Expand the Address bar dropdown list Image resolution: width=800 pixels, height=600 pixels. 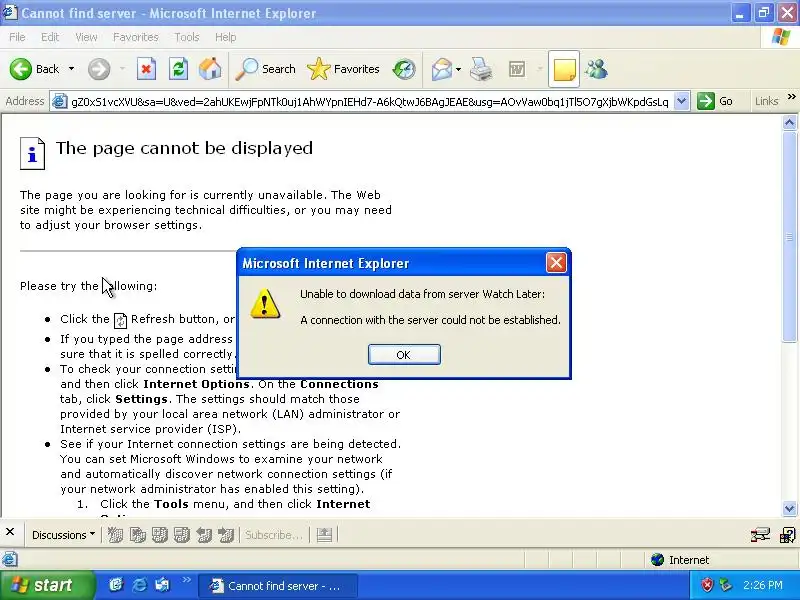pyautogui.click(x=681, y=101)
